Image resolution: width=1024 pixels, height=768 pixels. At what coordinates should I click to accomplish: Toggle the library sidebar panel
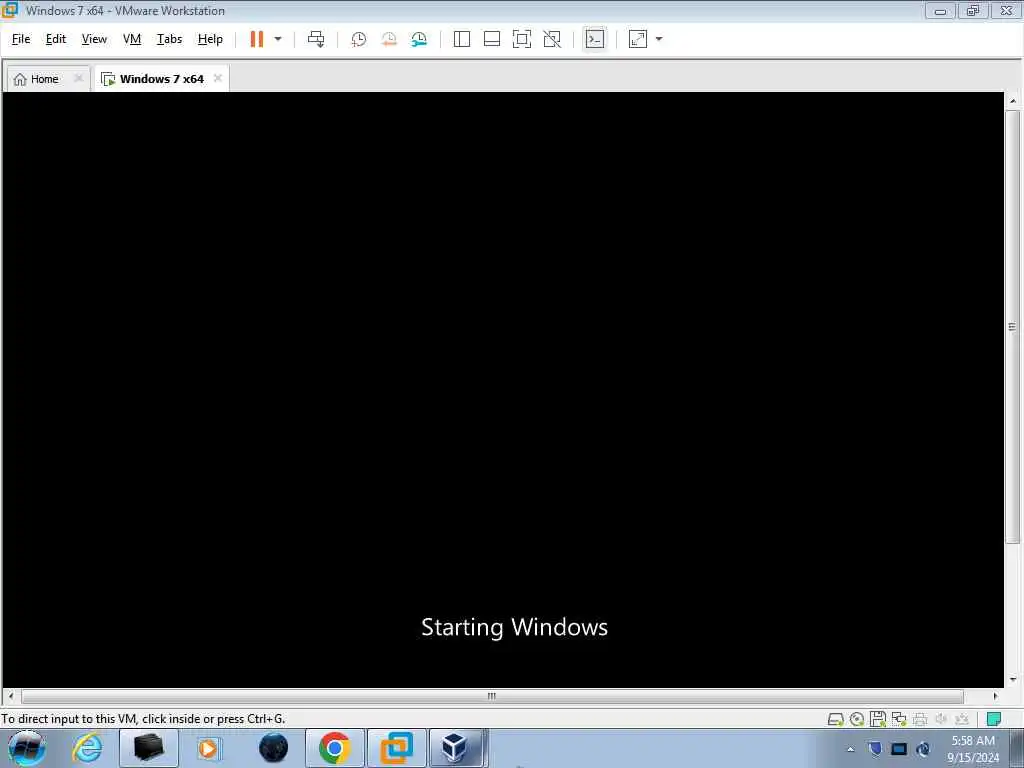462,39
